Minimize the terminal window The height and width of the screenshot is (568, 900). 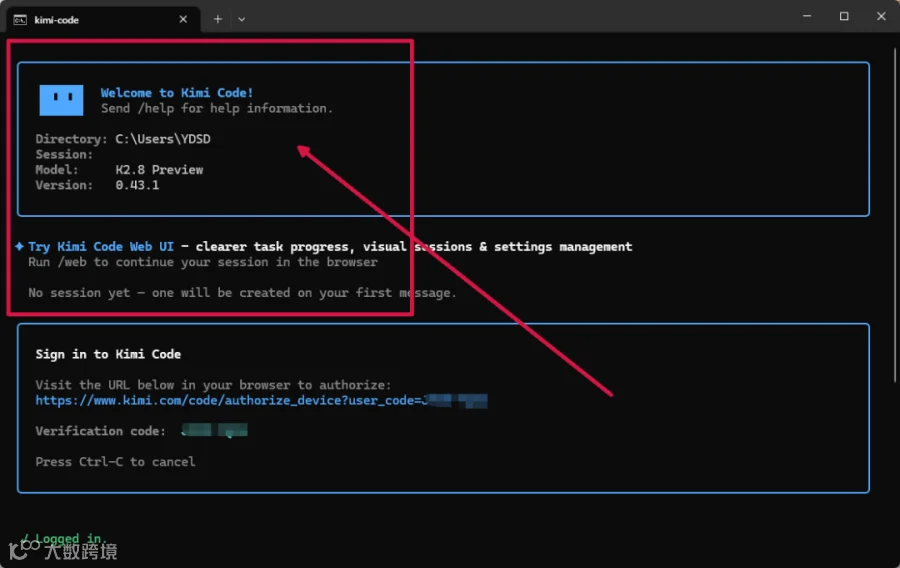click(x=806, y=16)
